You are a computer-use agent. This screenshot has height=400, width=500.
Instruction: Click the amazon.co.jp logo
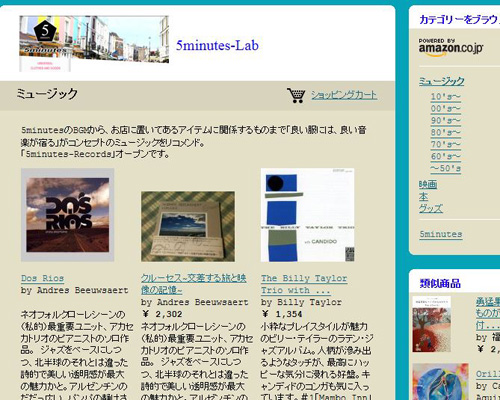pos(451,47)
